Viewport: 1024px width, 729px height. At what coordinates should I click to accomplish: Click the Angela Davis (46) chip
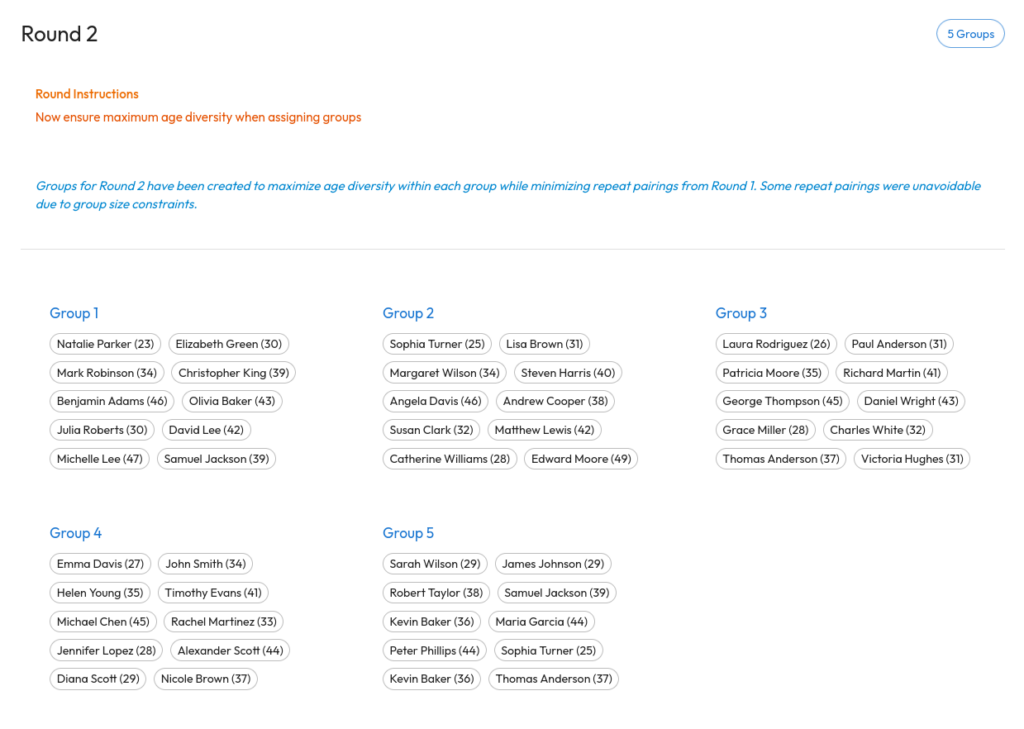click(x=435, y=401)
